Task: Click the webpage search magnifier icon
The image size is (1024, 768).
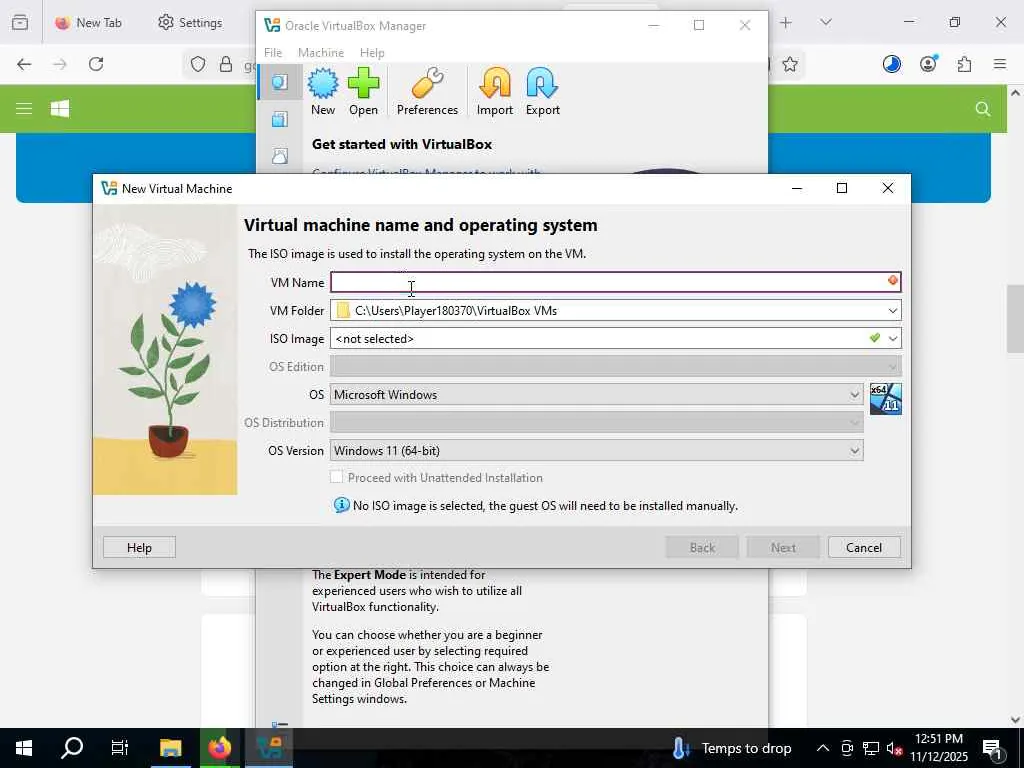Action: [983, 109]
